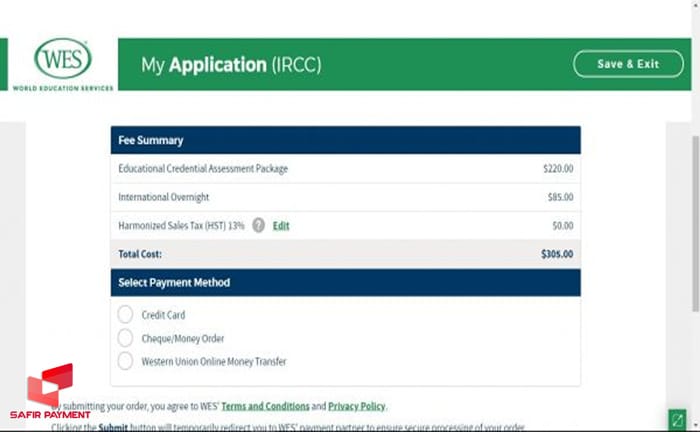Click the WES globe logo
The image size is (700, 432).
[x=62, y=59]
